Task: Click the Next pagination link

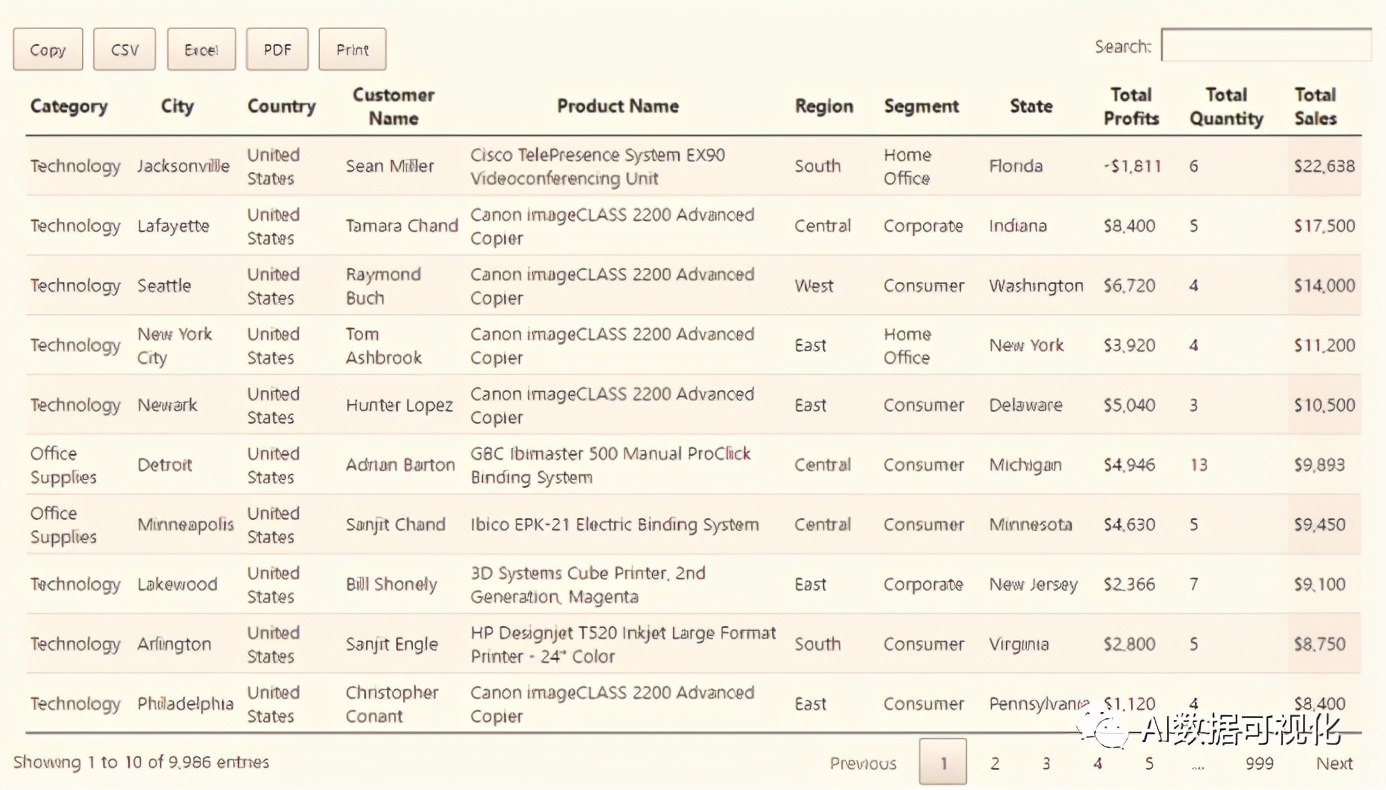Action: click(x=1334, y=764)
